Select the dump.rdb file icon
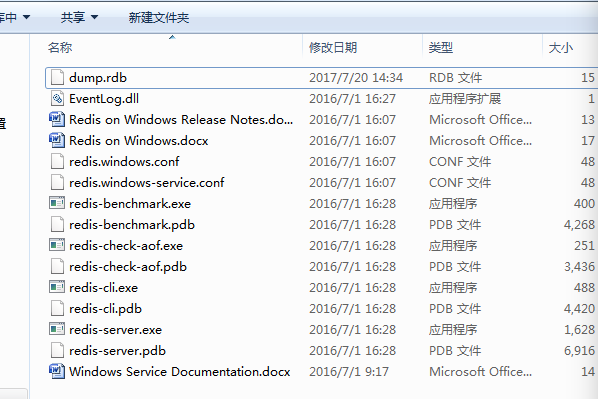Screen dimensions: 598x399 pyautogui.click(x=57, y=77)
